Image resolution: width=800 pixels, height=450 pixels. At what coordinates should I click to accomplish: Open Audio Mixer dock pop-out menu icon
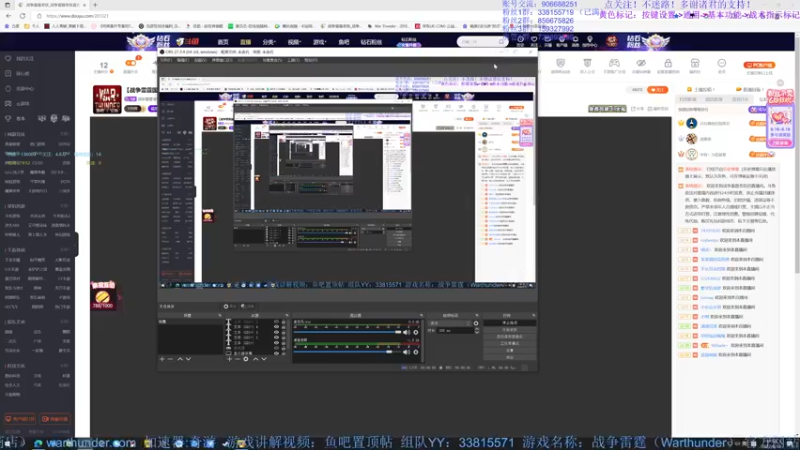[421, 315]
